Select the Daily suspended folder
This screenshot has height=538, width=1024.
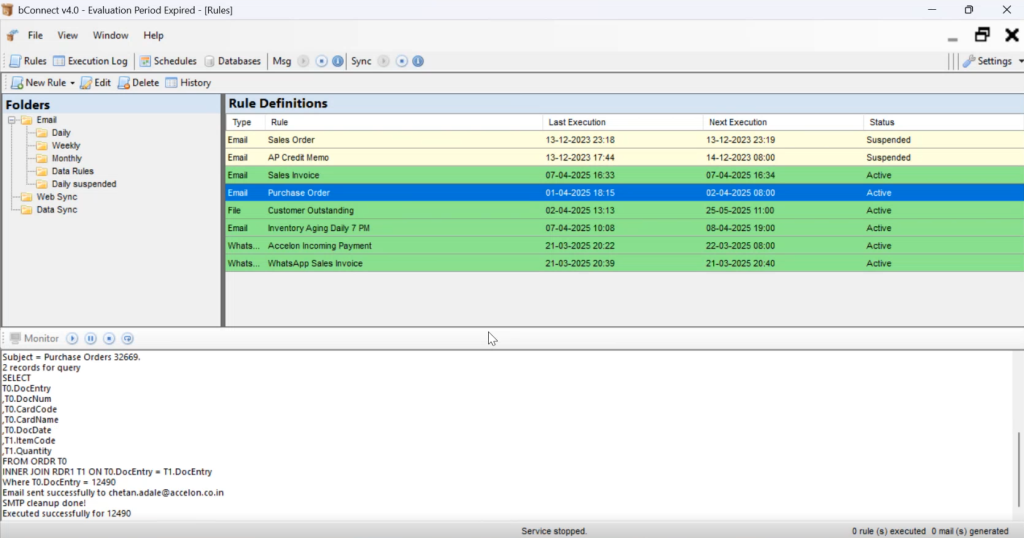point(84,184)
